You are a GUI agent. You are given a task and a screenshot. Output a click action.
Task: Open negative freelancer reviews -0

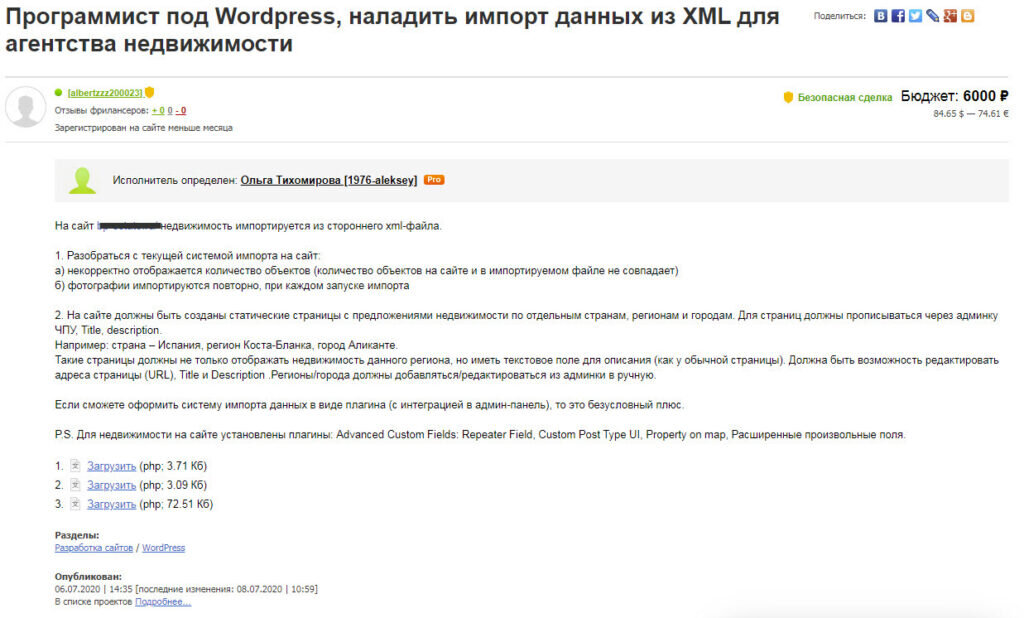pos(181,110)
